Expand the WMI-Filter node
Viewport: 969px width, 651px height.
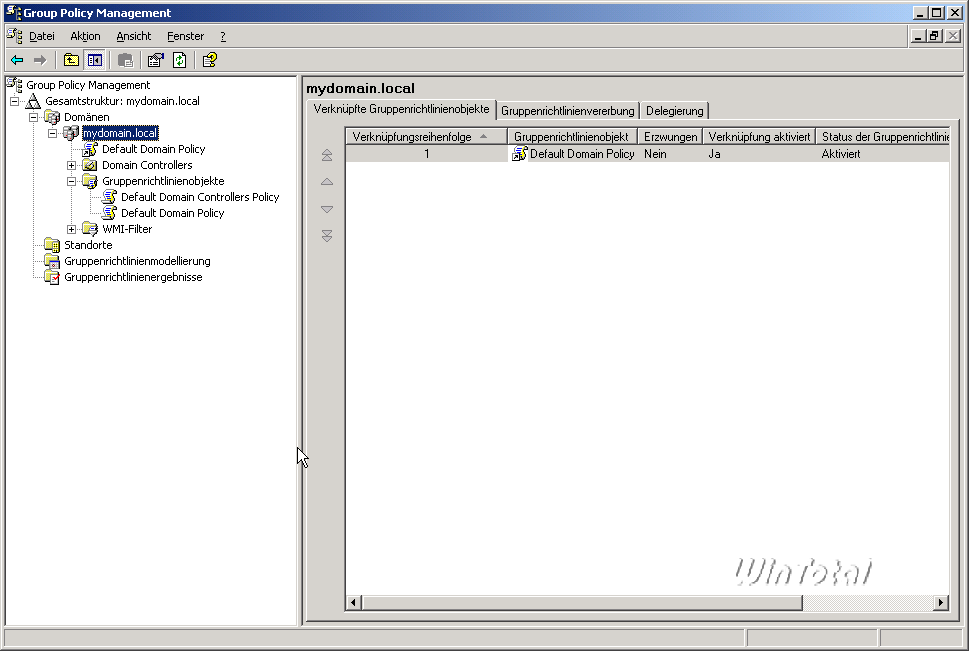point(72,229)
